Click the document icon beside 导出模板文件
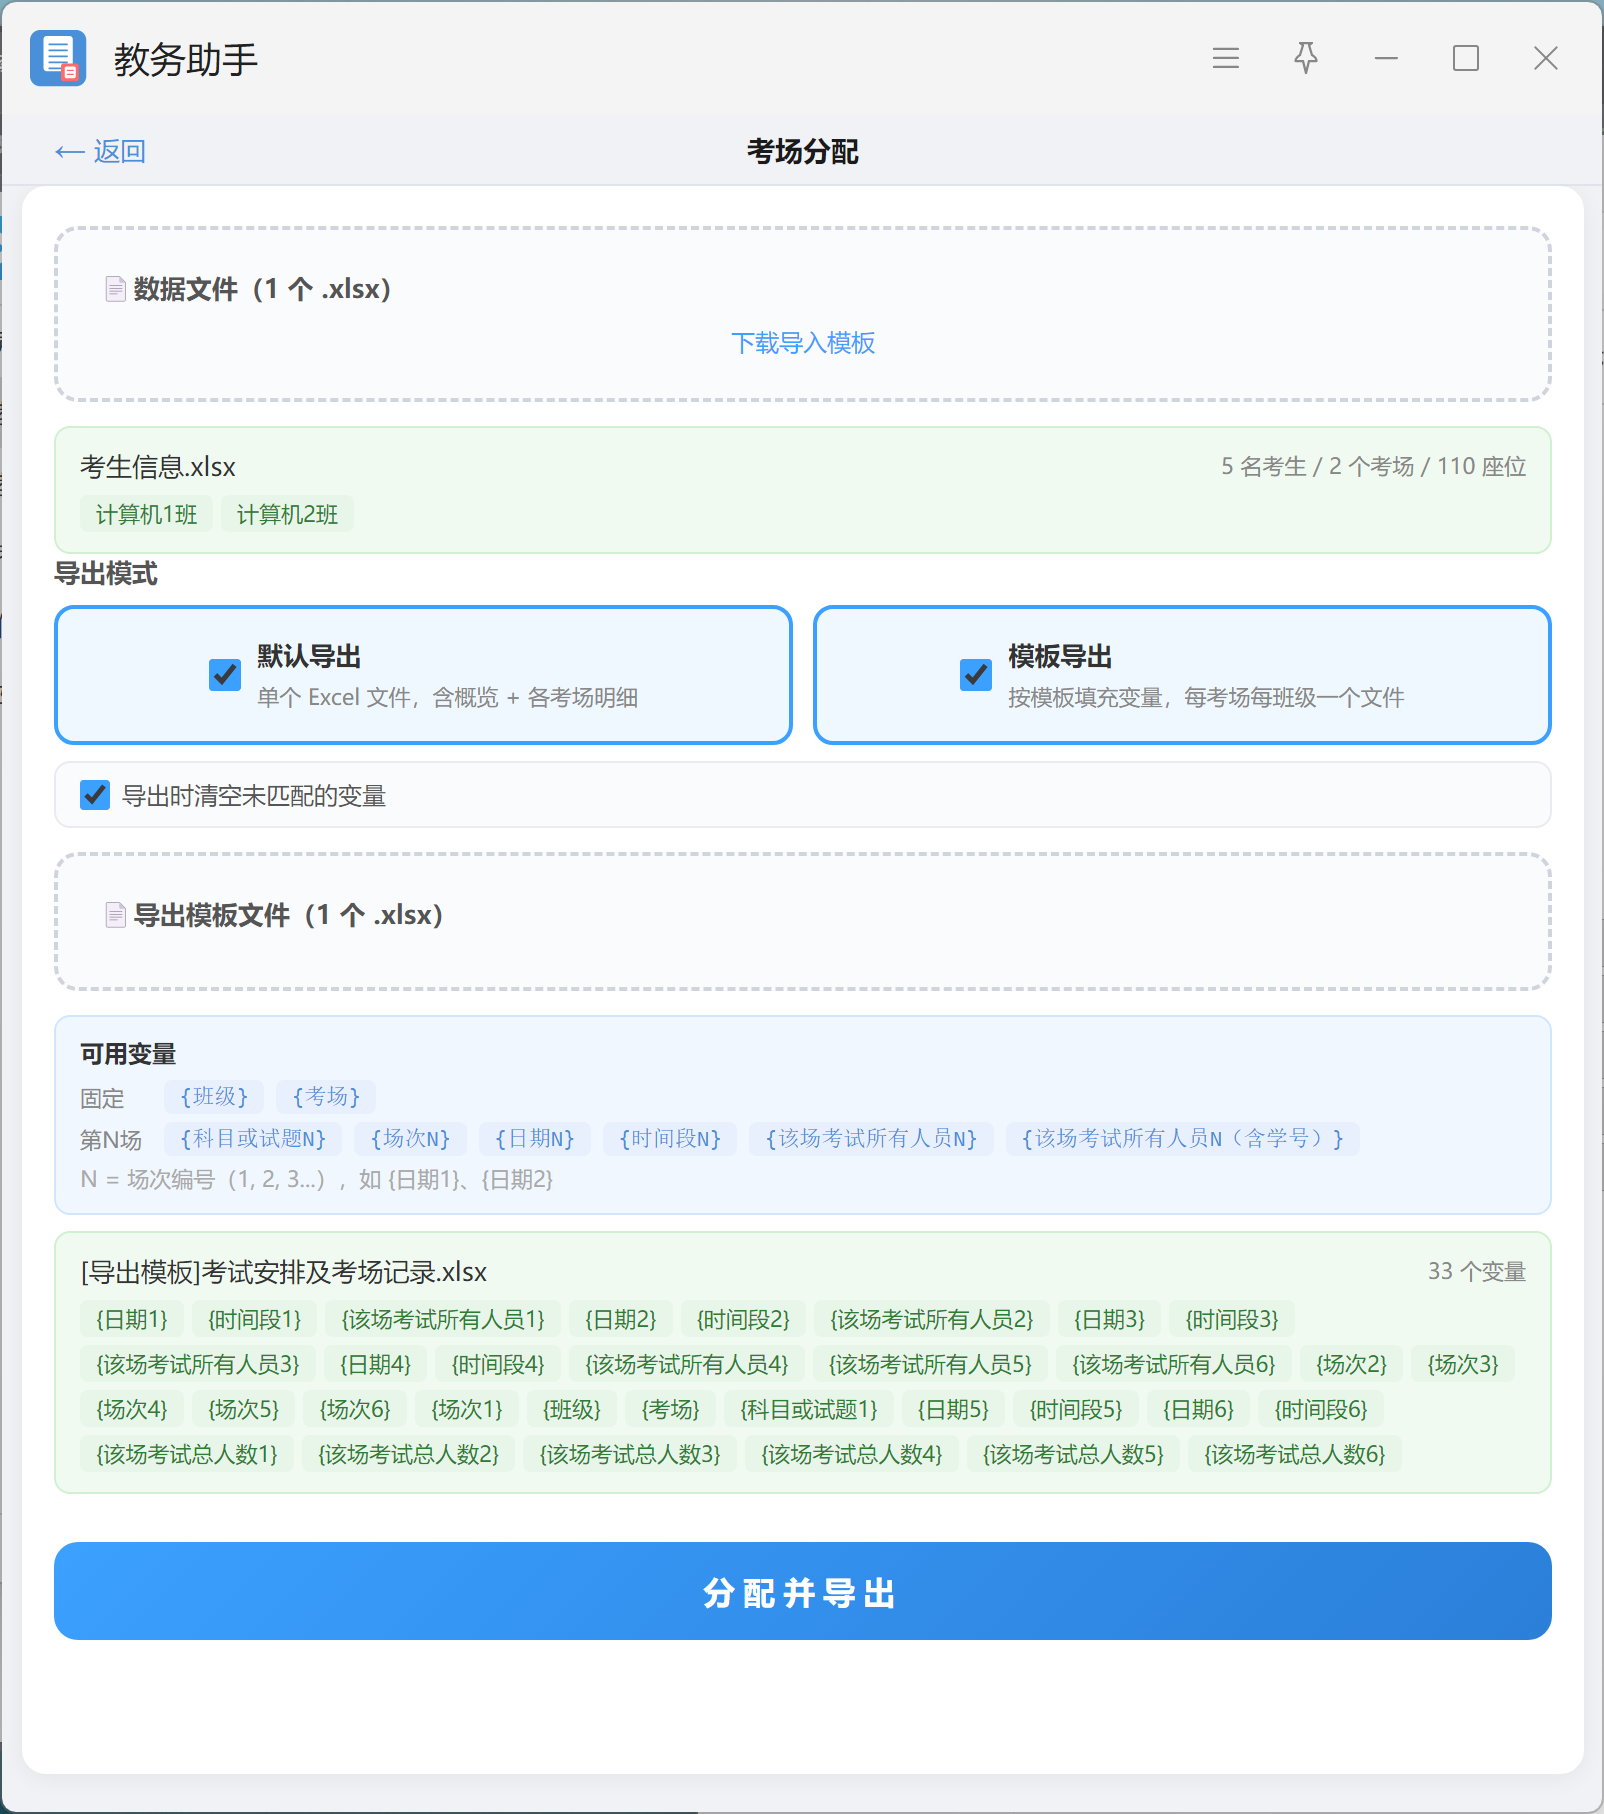This screenshot has height=1814, width=1604. point(115,915)
